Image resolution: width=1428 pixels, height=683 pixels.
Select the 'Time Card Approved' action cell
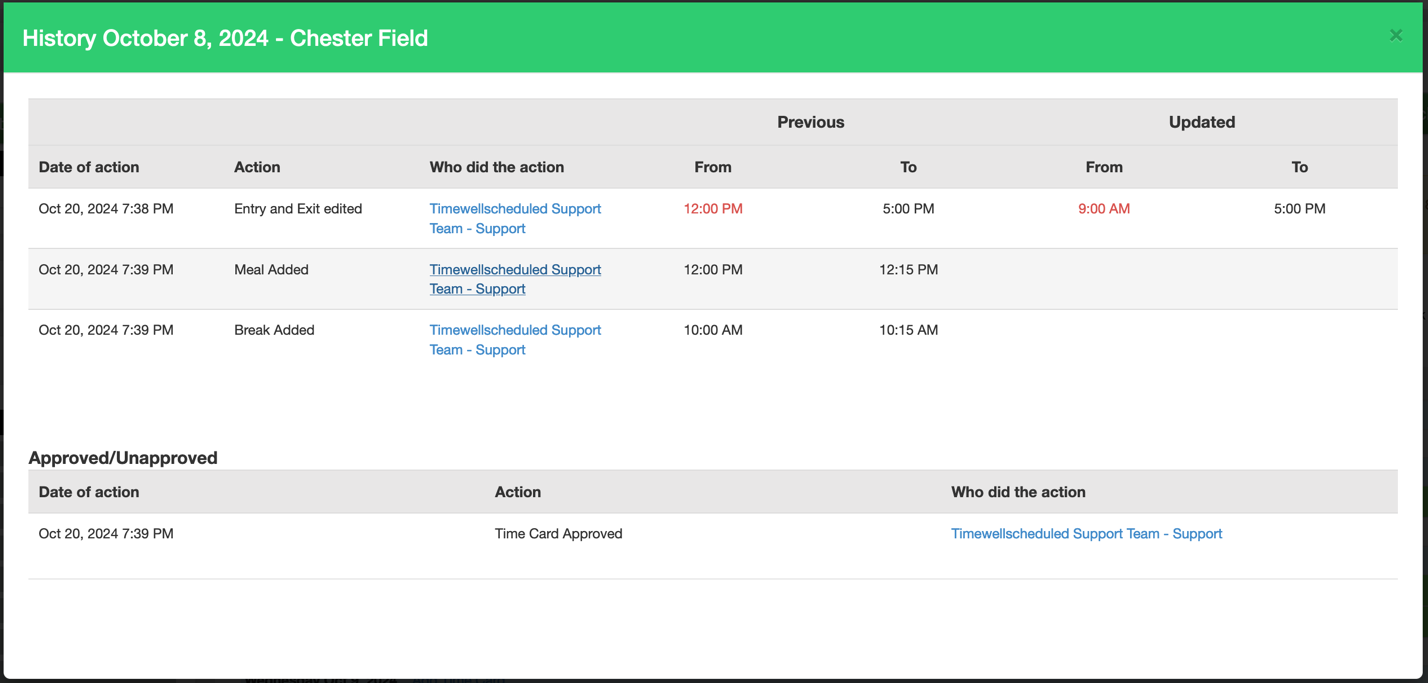(558, 534)
